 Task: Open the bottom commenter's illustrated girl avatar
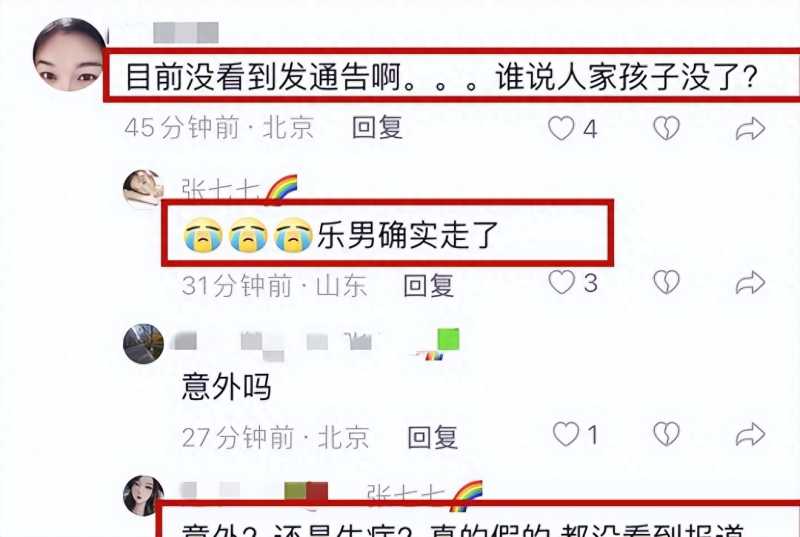click(x=143, y=496)
